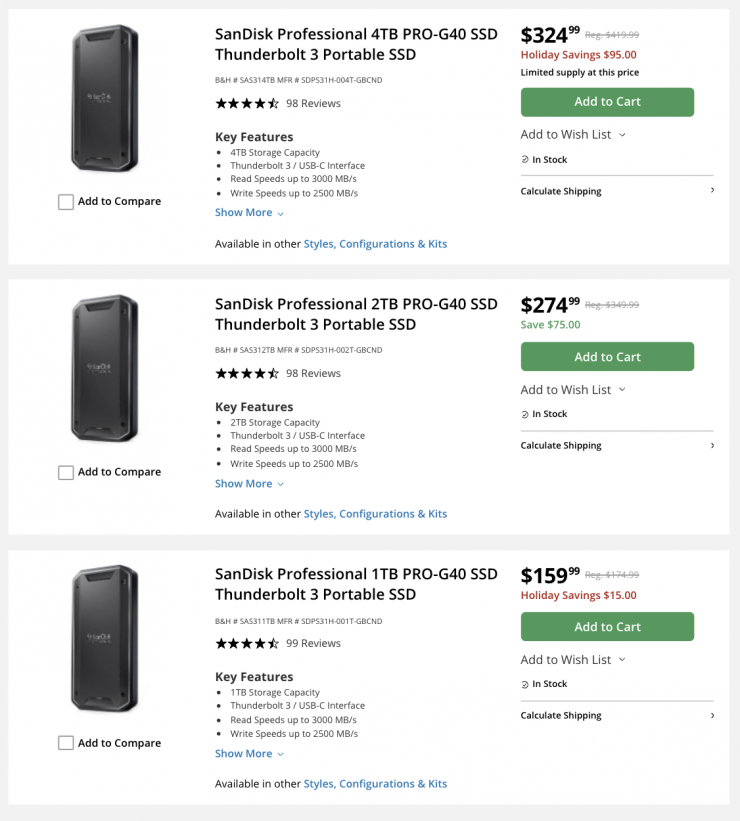Check Add to Compare for 1TB SSD
Viewport: 740px width, 821px height.
click(66, 743)
